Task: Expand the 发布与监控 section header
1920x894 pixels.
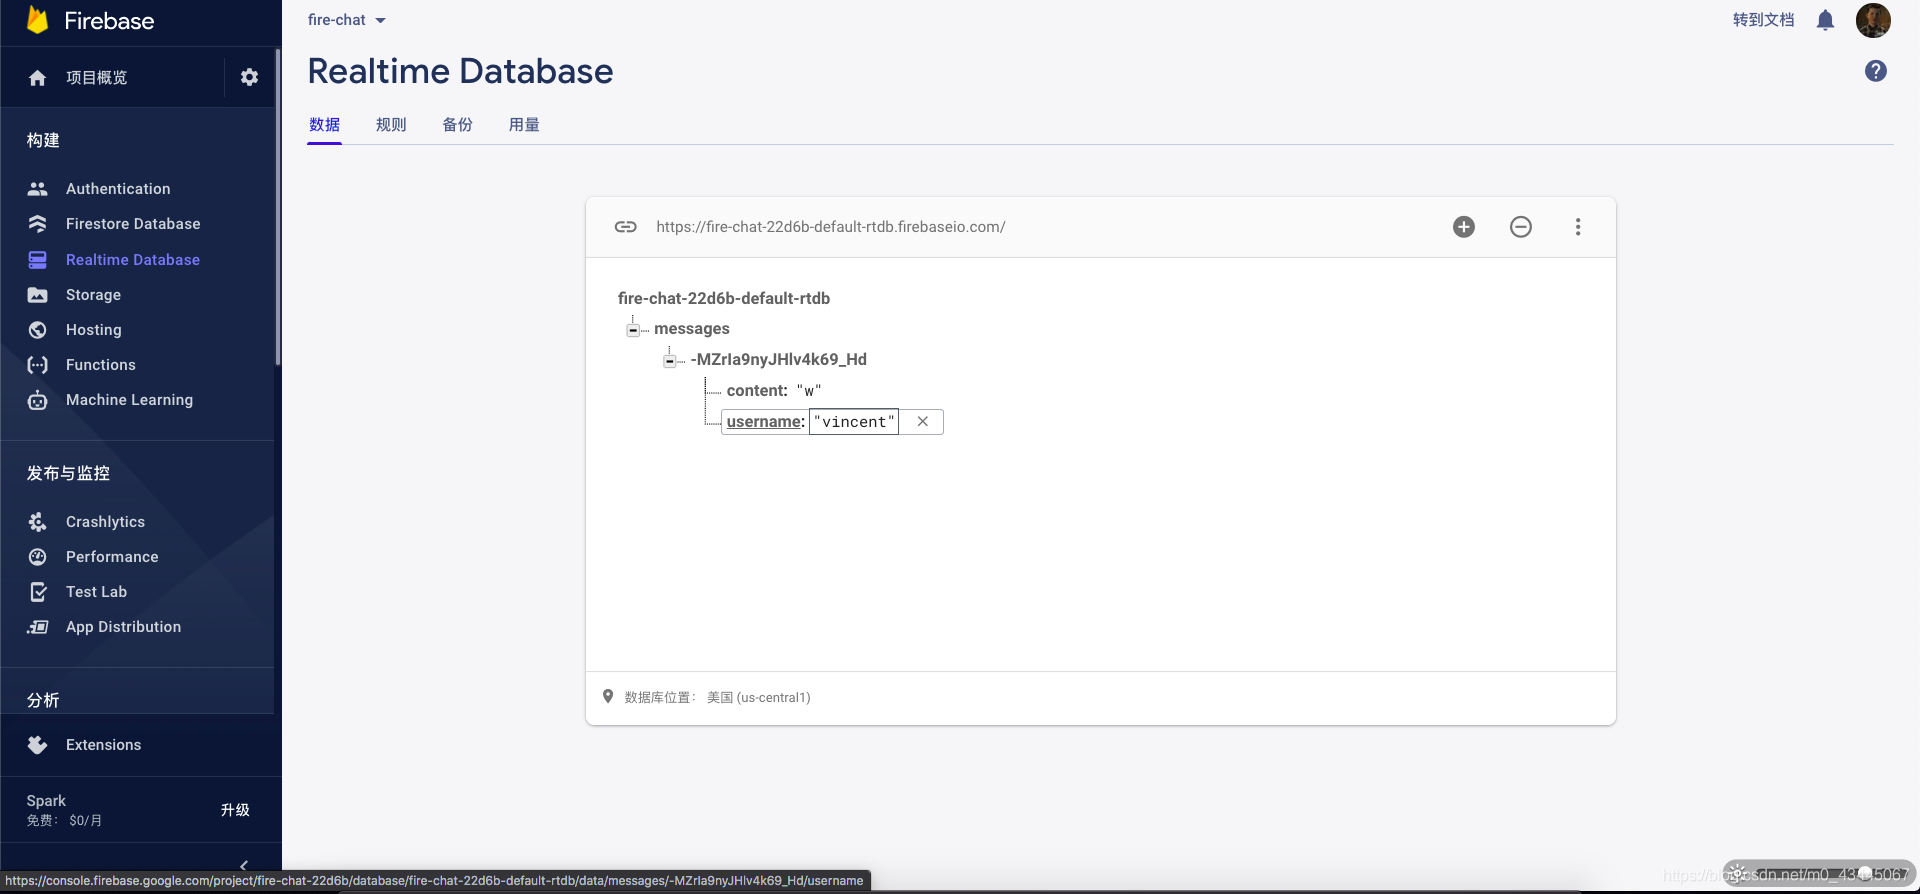Action: 68,473
